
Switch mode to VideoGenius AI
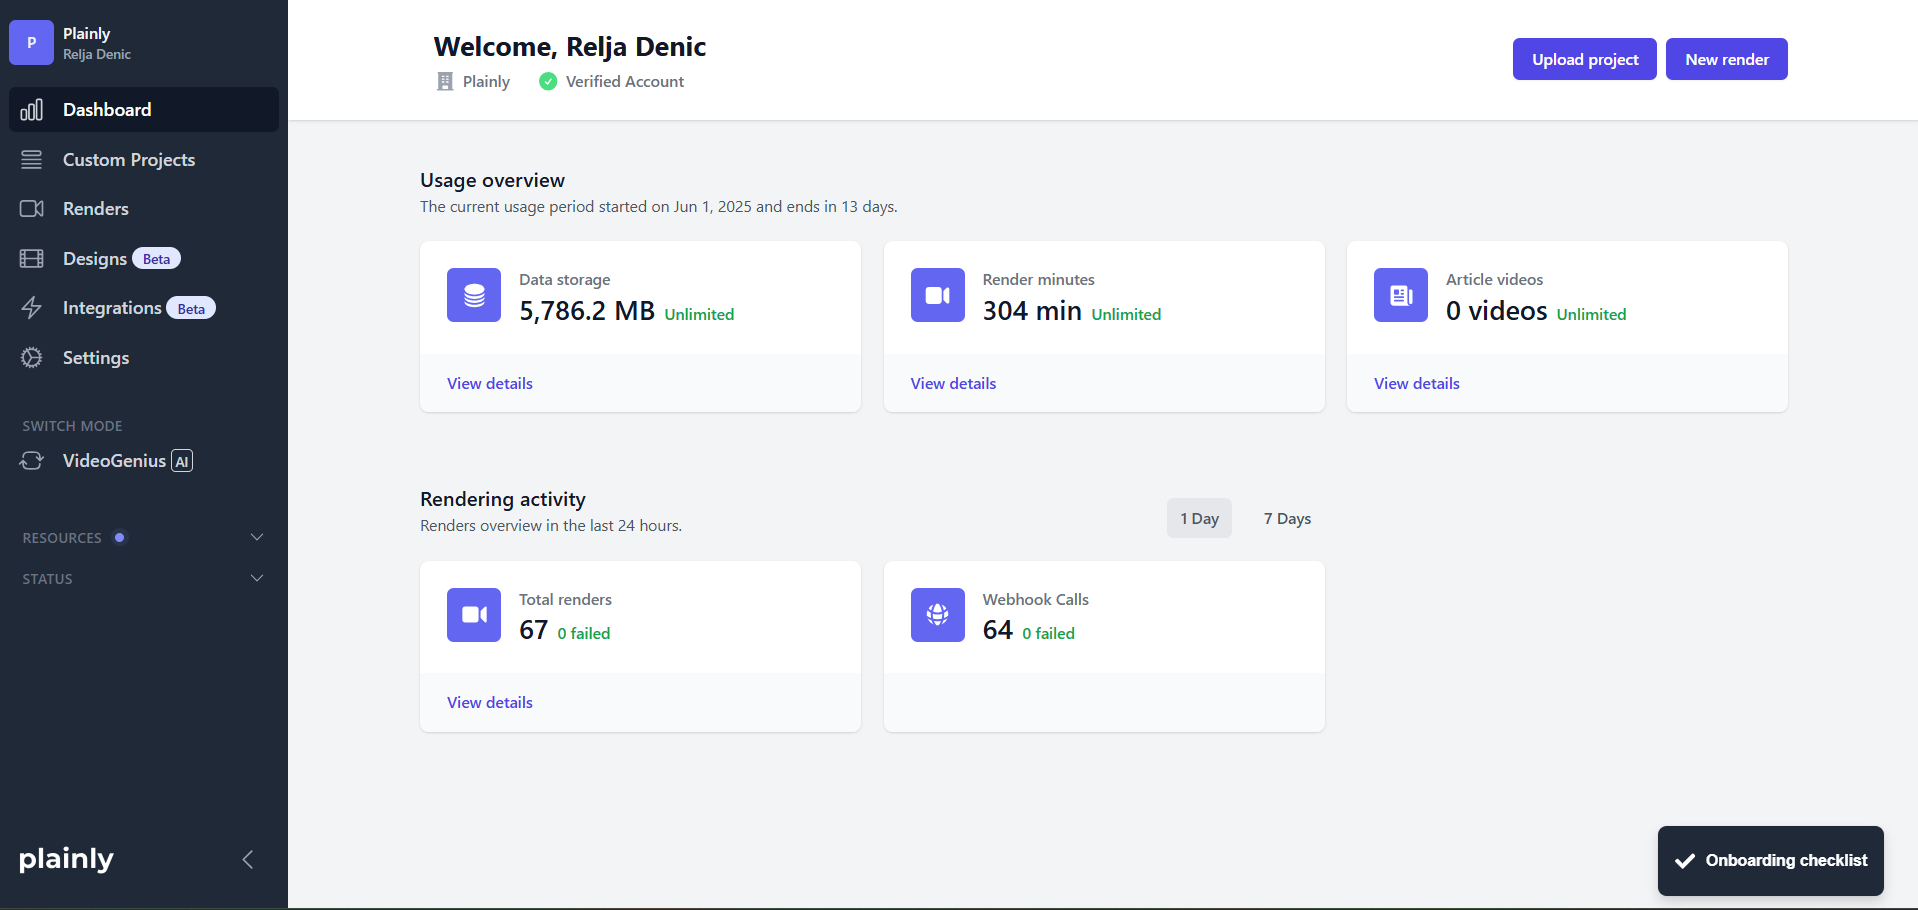tap(113, 461)
